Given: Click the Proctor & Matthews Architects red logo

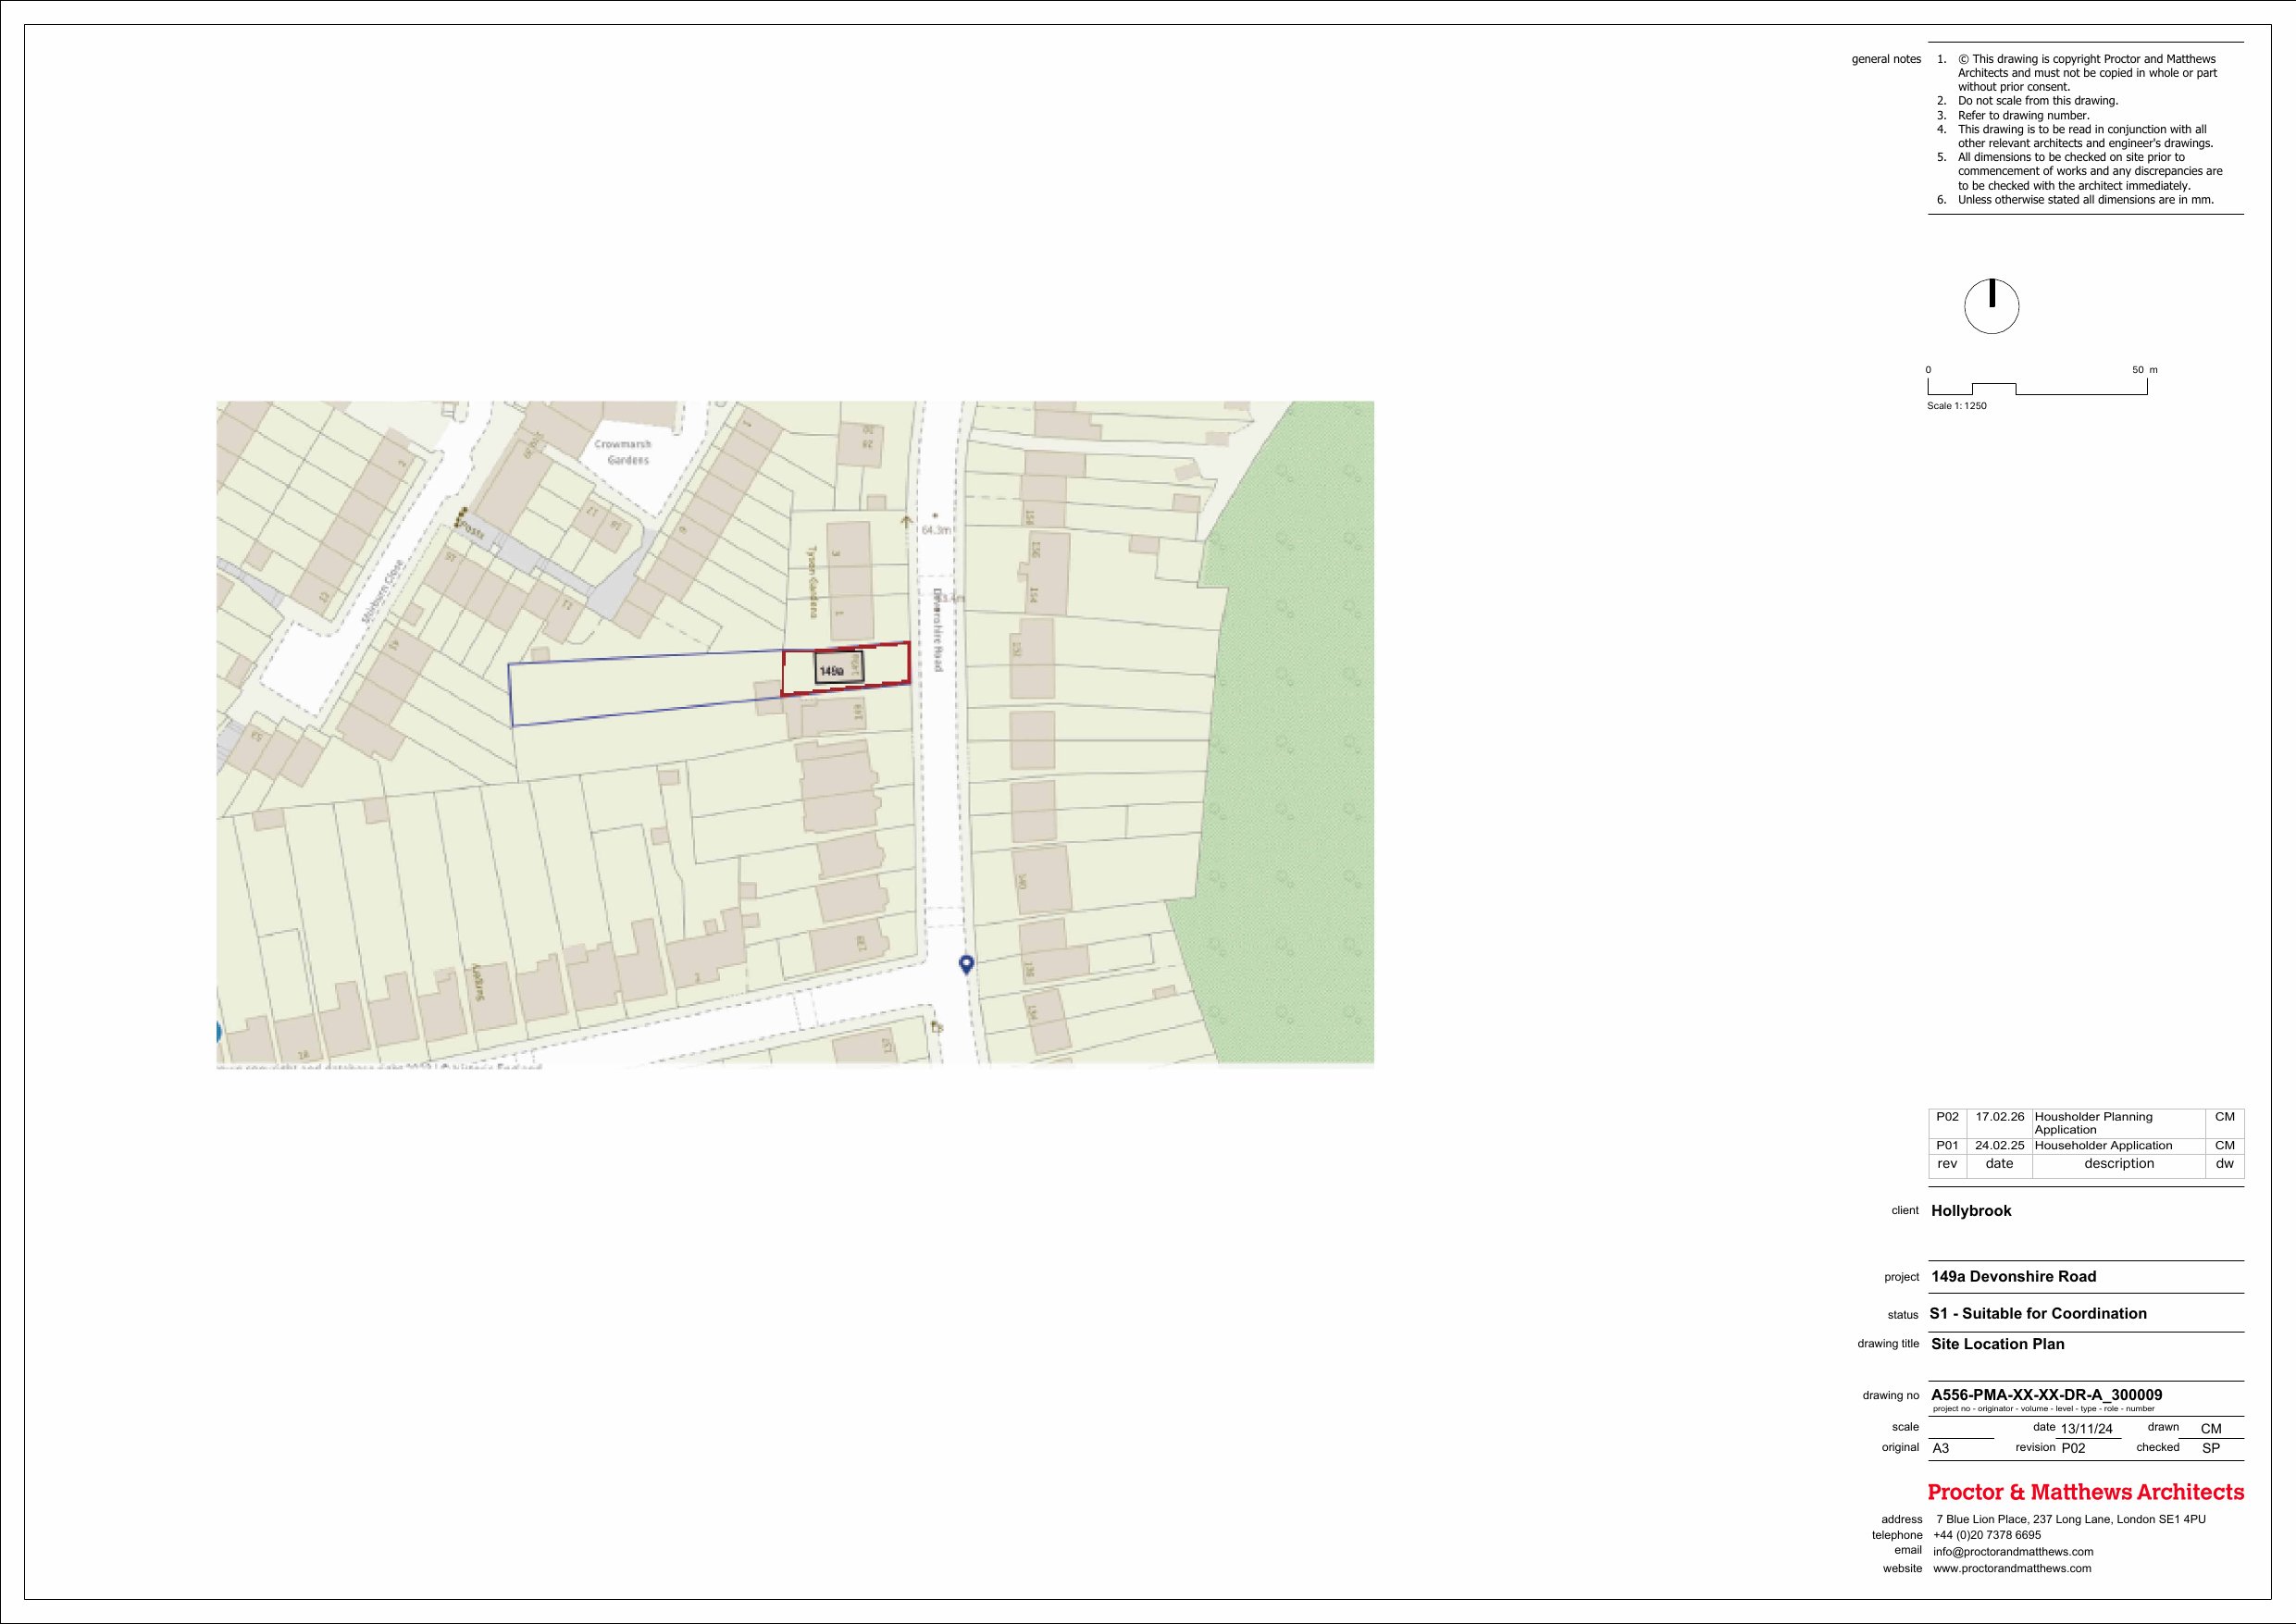Looking at the screenshot, I should coord(2085,1492).
